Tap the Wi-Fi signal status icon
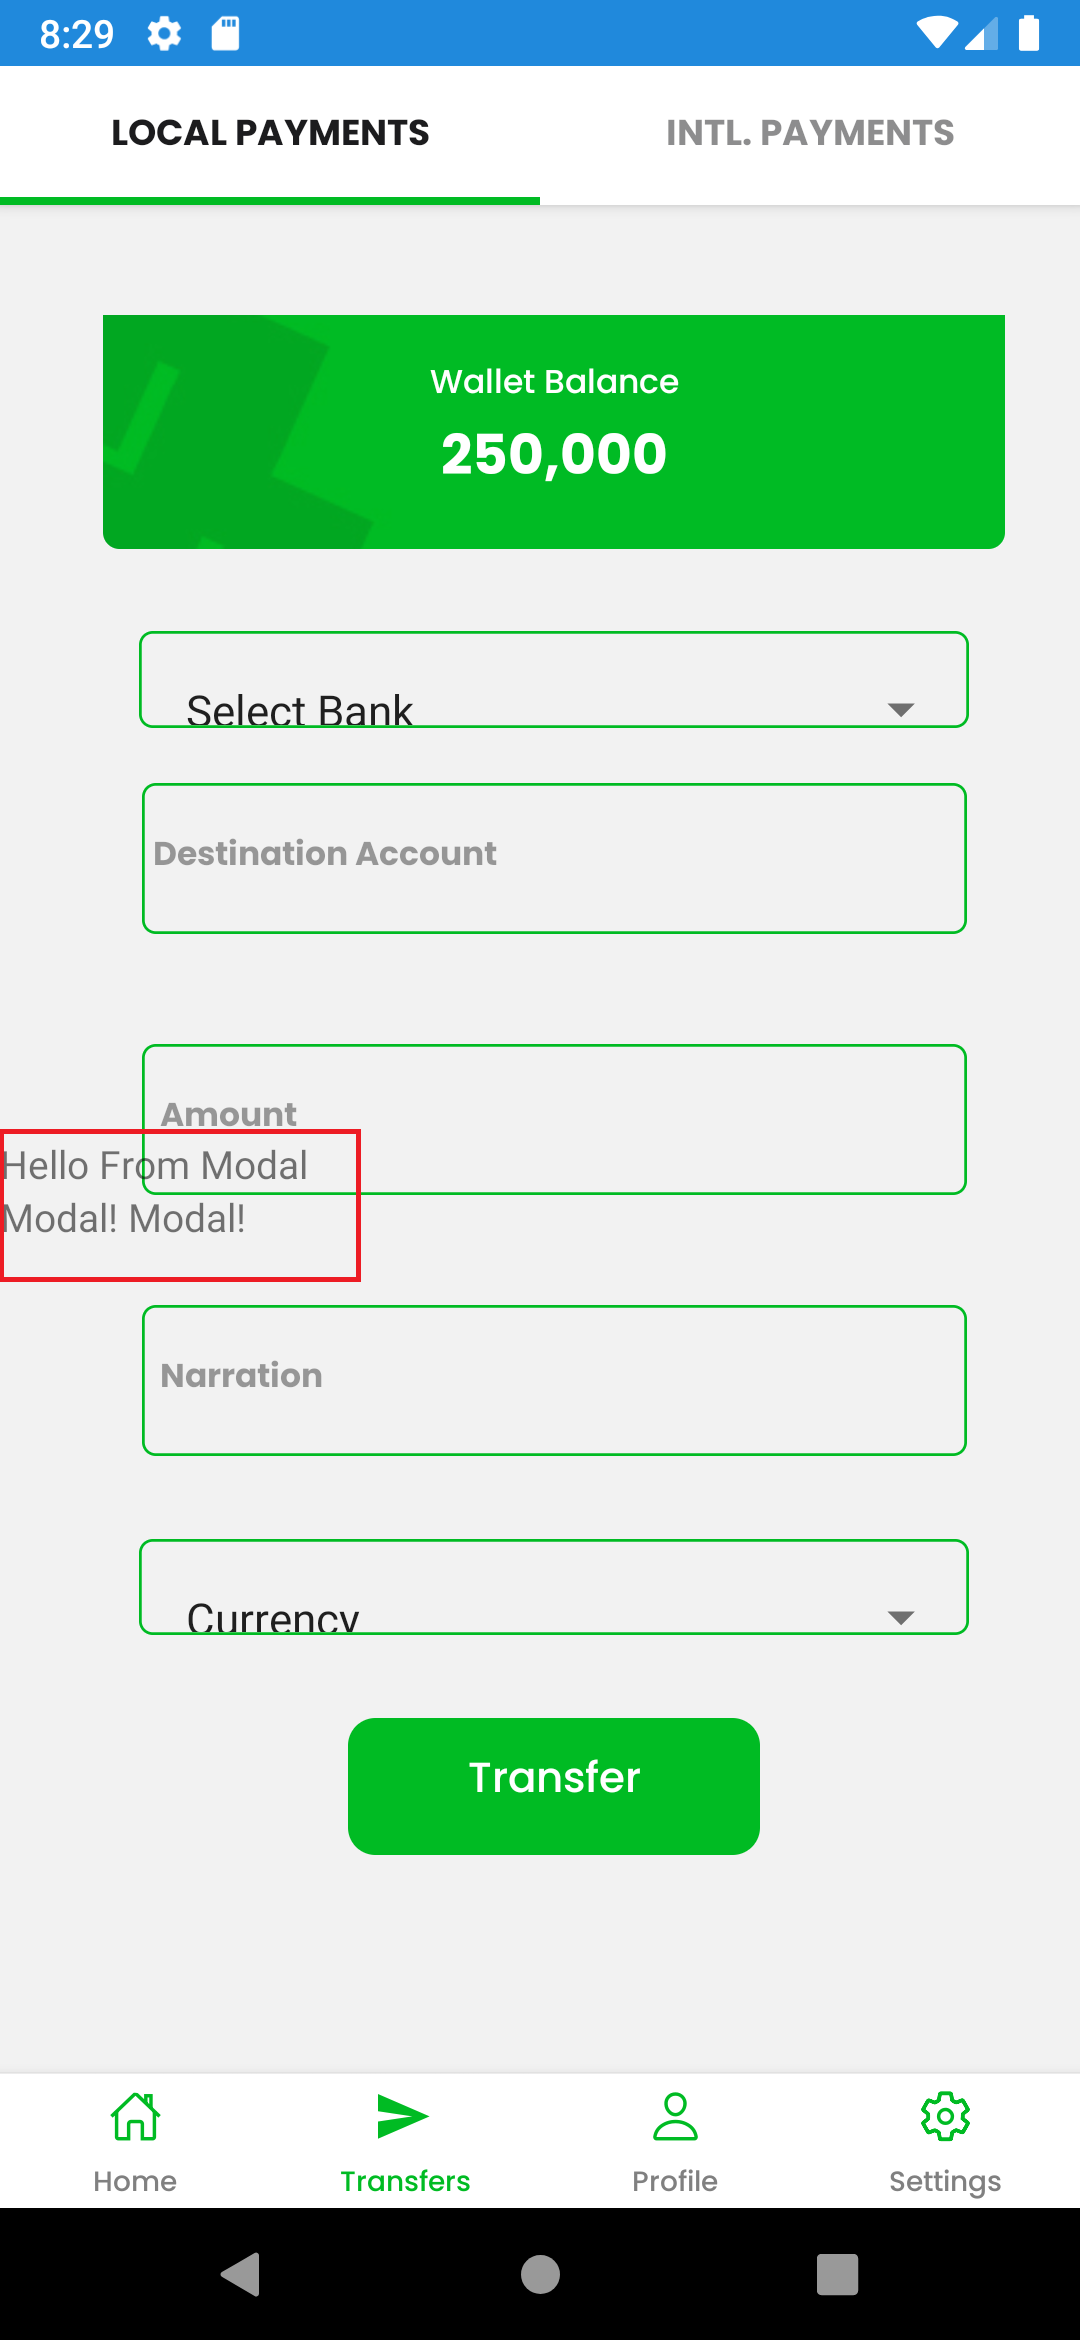 (937, 33)
